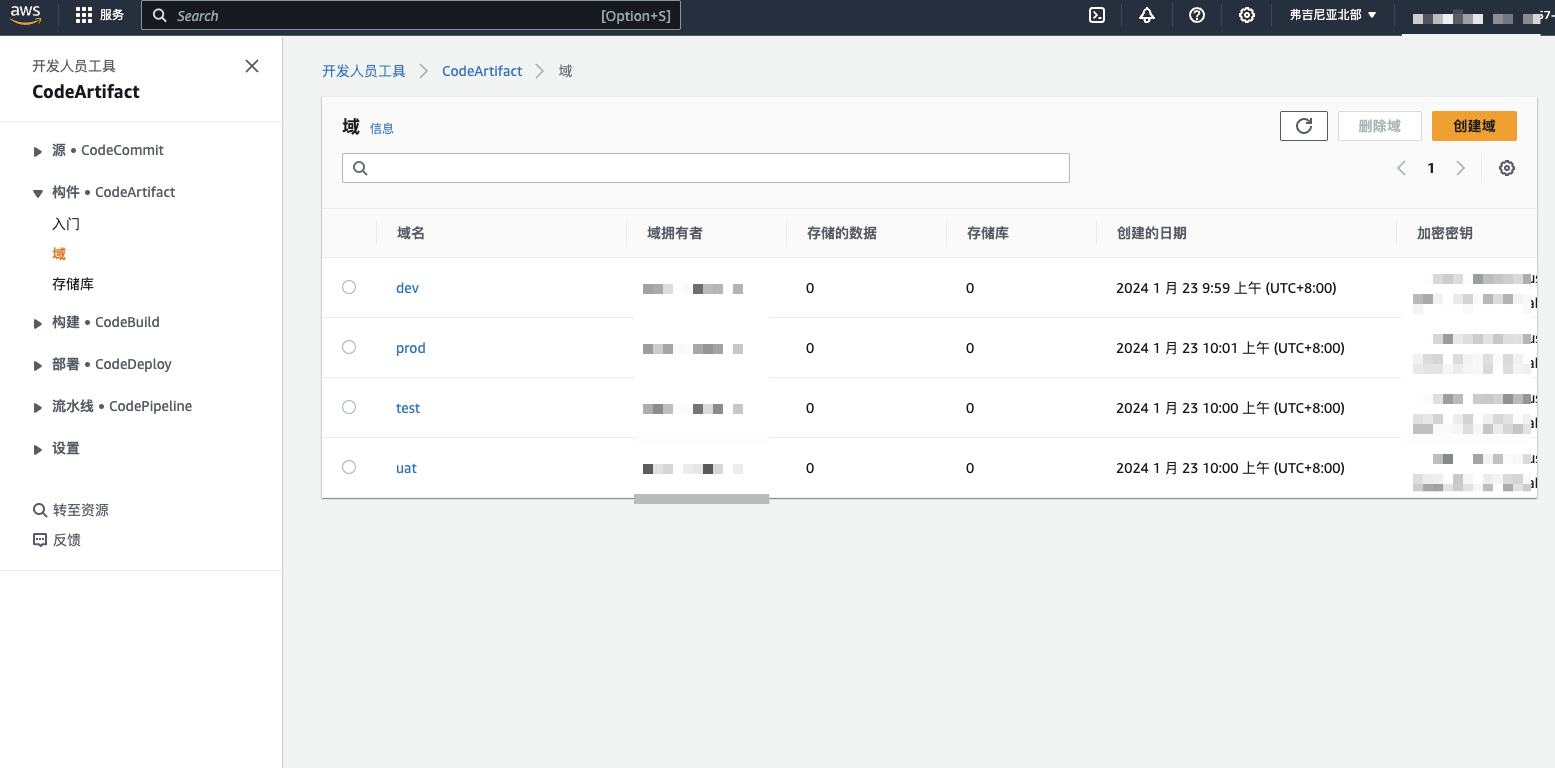Image resolution: width=1555 pixels, height=768 pixels.
Task: Click the CodeArtifact sidebar title
Action: 86,92
